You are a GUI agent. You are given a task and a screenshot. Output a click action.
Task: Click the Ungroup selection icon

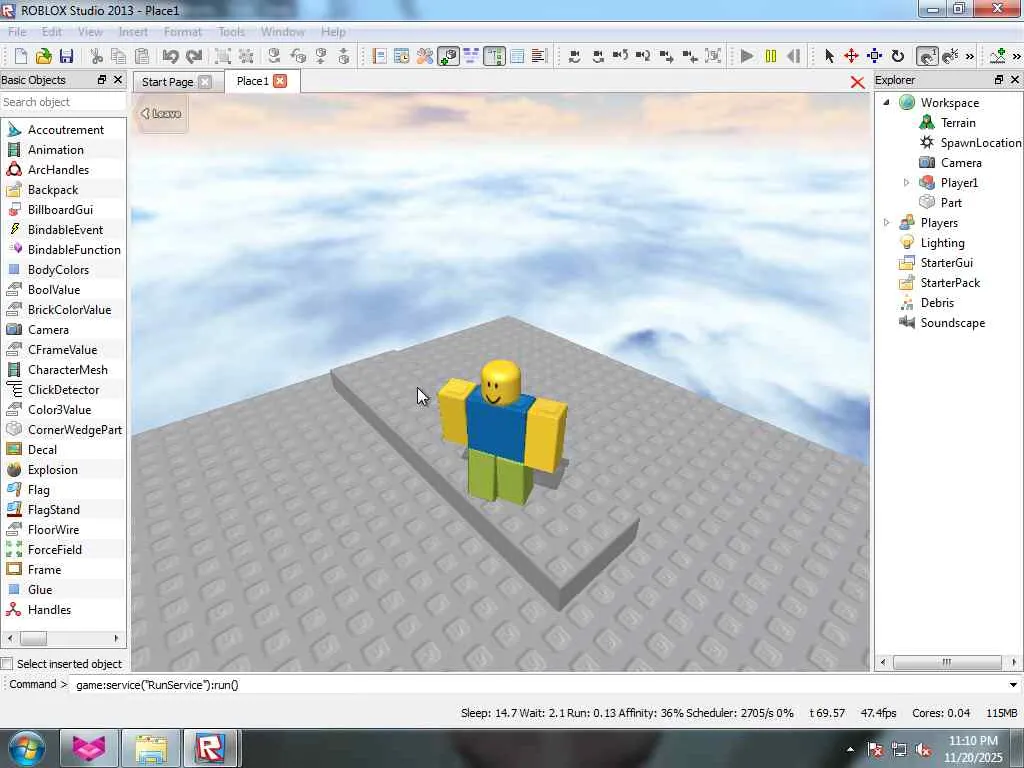(x=246, y=56)
